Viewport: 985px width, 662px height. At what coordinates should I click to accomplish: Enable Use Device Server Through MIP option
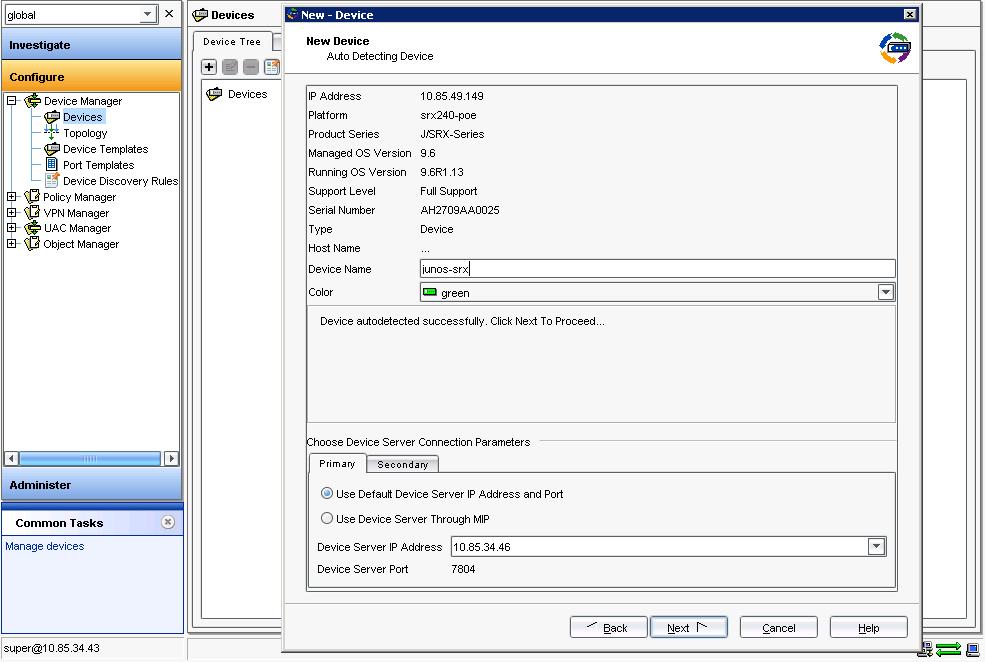tap(326, 517)
